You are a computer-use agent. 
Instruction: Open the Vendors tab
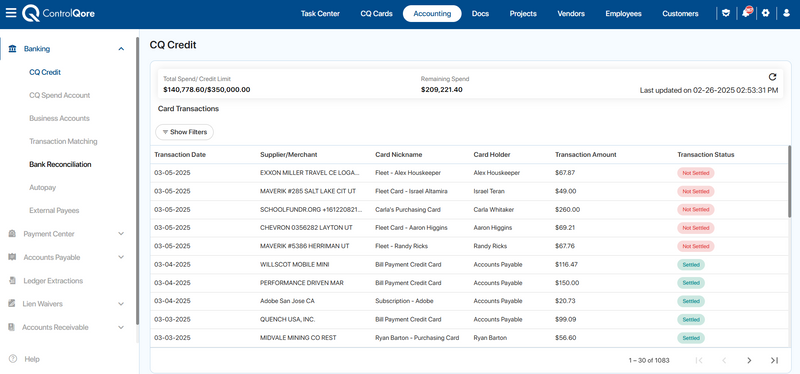click(x=571, y=14)
